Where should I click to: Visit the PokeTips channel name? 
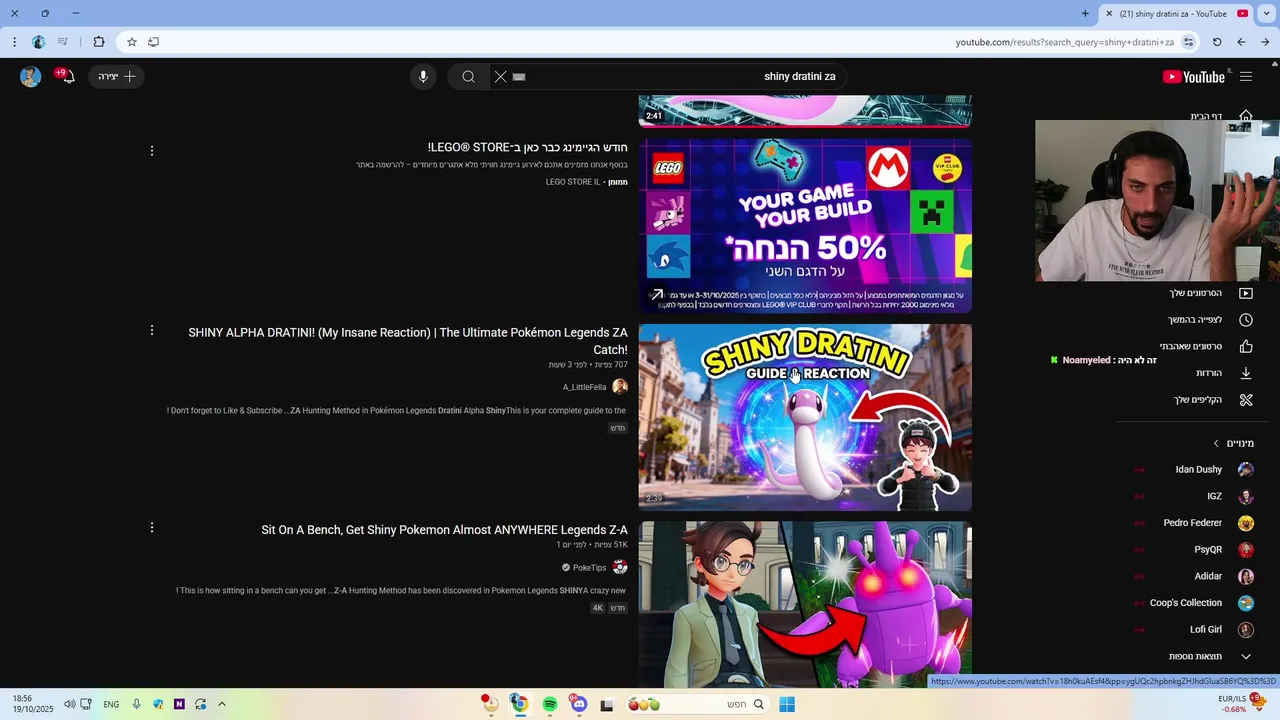(x=589, y=568)
